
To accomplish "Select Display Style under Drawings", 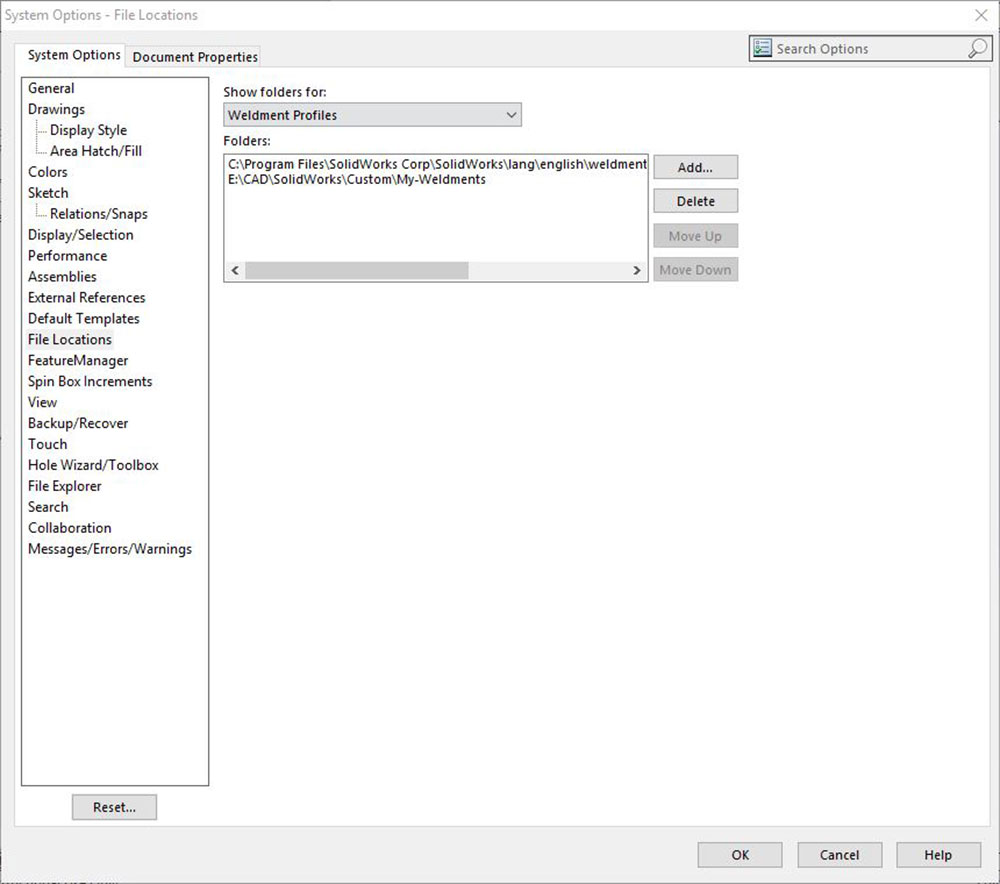I will click(88, 130).
